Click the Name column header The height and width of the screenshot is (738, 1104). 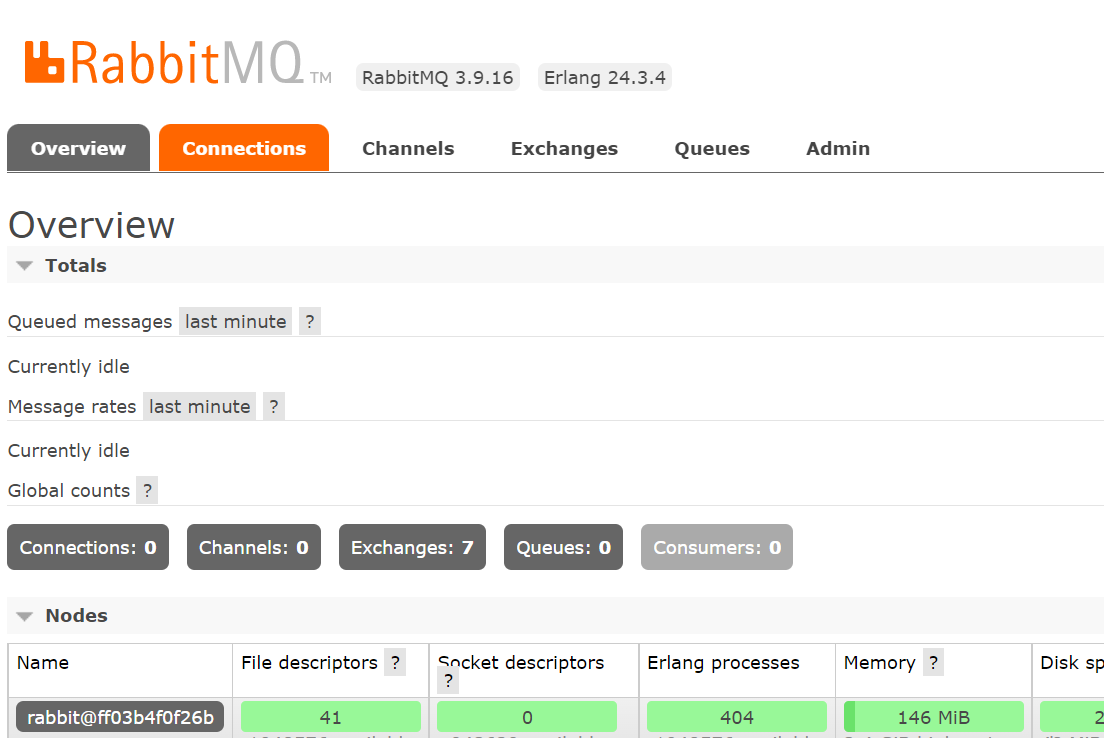coord(43,663)
